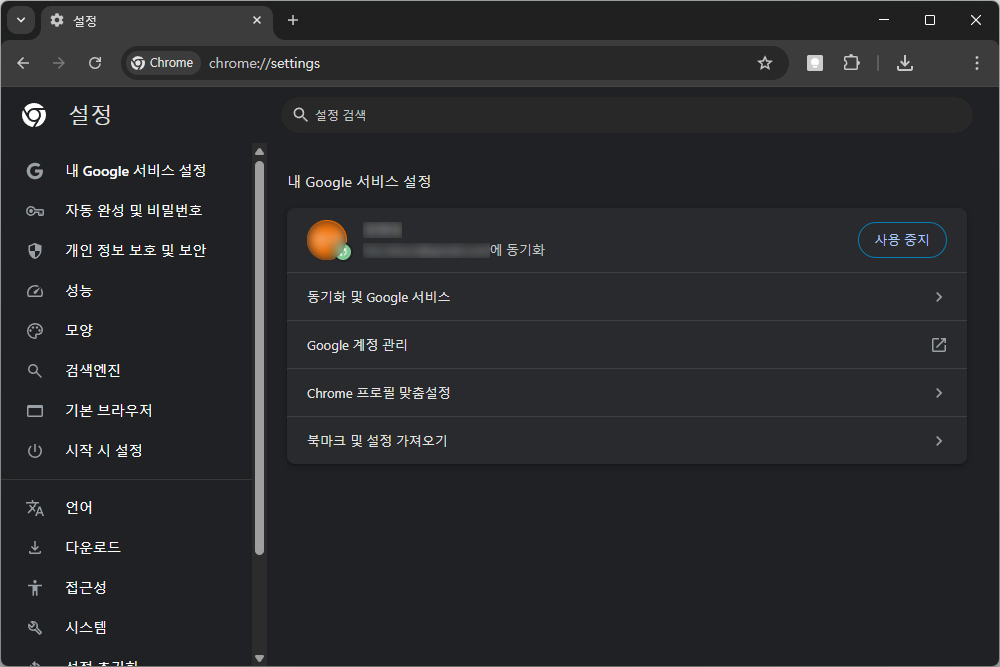The width and height of the screenshot is (1000, 667).
Task: Open 시스템 settings section
Action: (x=128, y=627)
